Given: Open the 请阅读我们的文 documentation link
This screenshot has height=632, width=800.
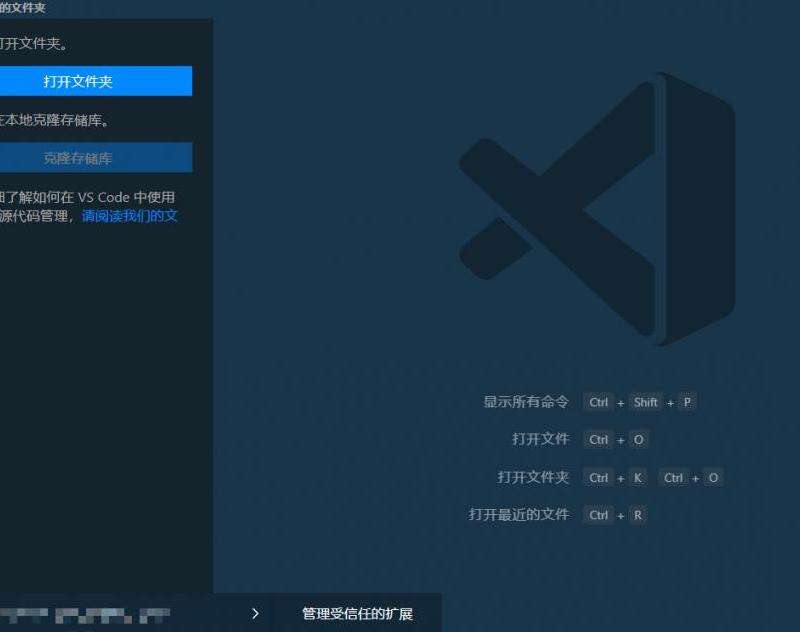Looking at the screenshot, I should [x=130, y=216].
